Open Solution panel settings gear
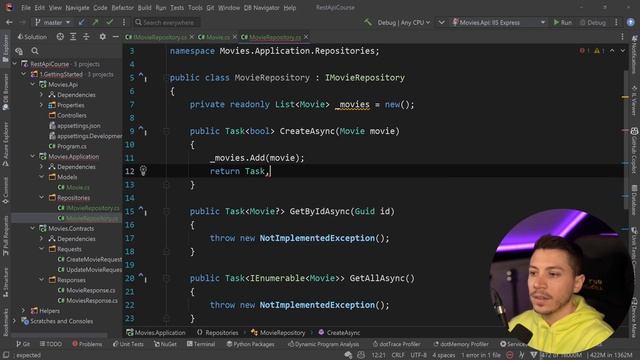The height and width of the screenshot is (360, 640). [102, 37]
